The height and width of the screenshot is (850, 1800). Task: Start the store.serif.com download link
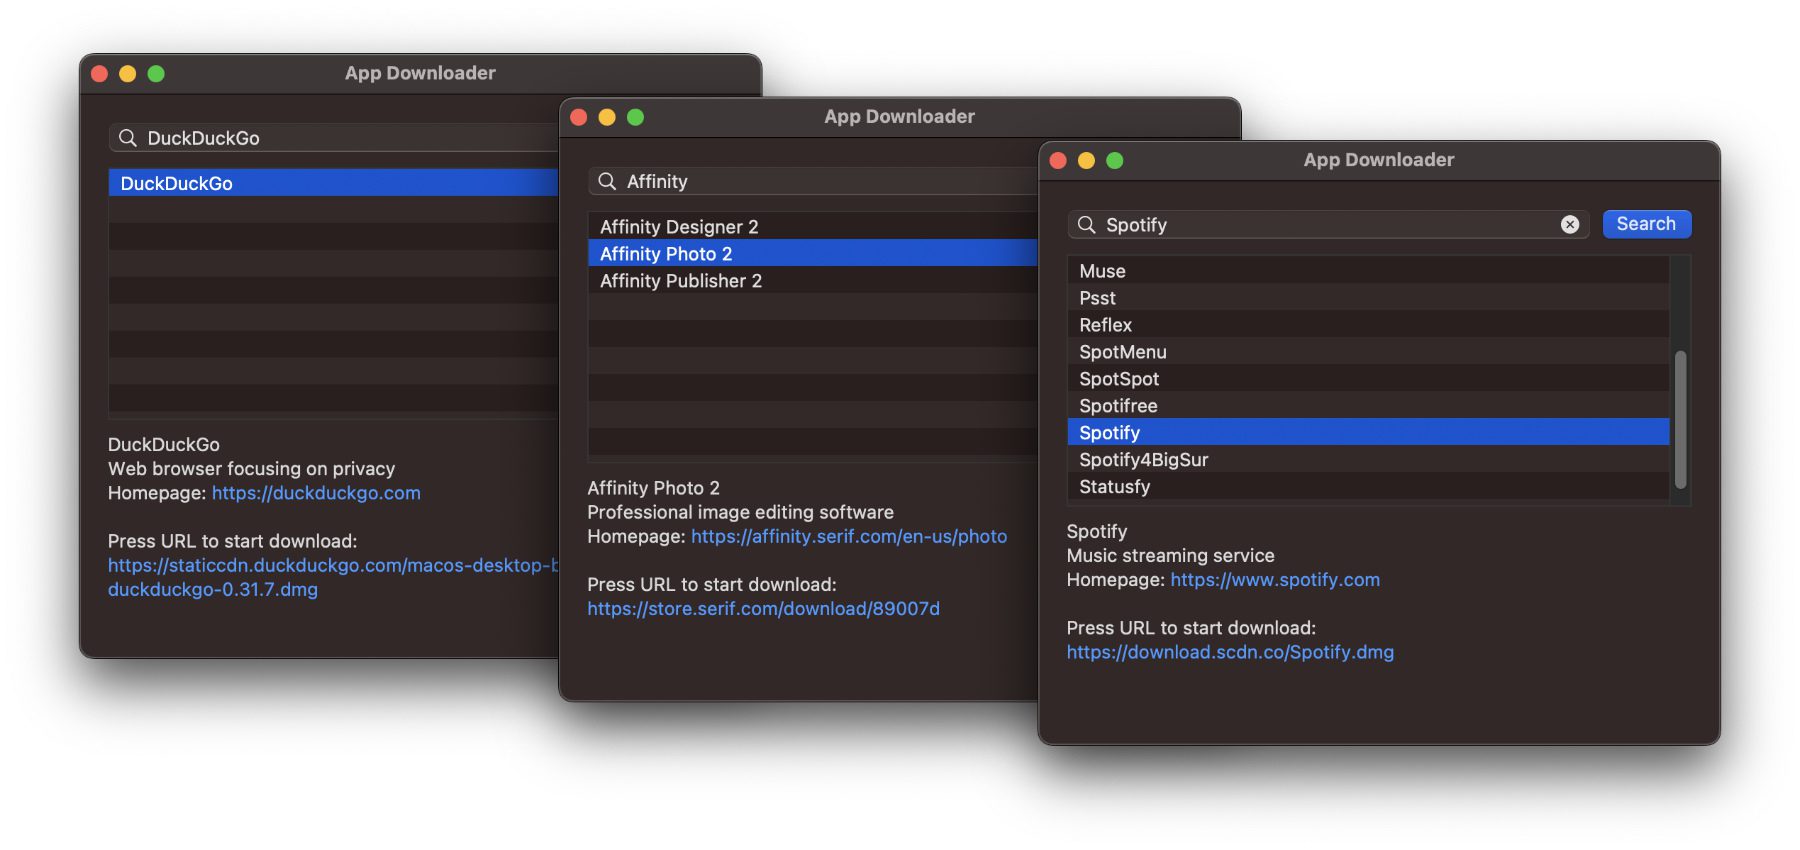[x=763, y=608]
